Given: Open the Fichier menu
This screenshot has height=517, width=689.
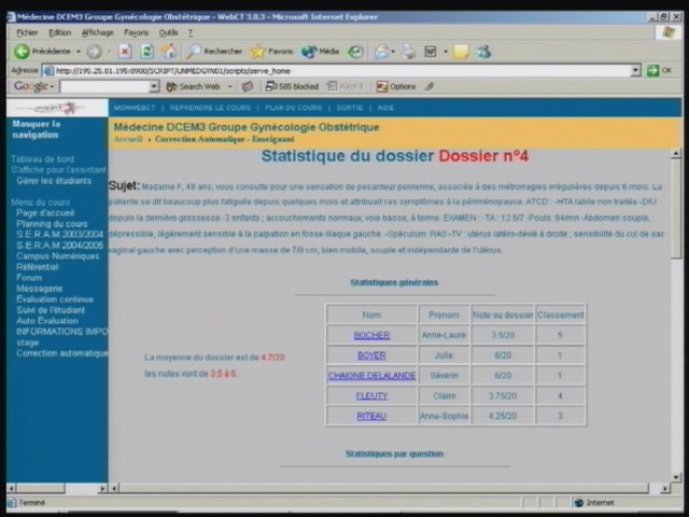Looking at the screenshot, I should coord(27,33).
